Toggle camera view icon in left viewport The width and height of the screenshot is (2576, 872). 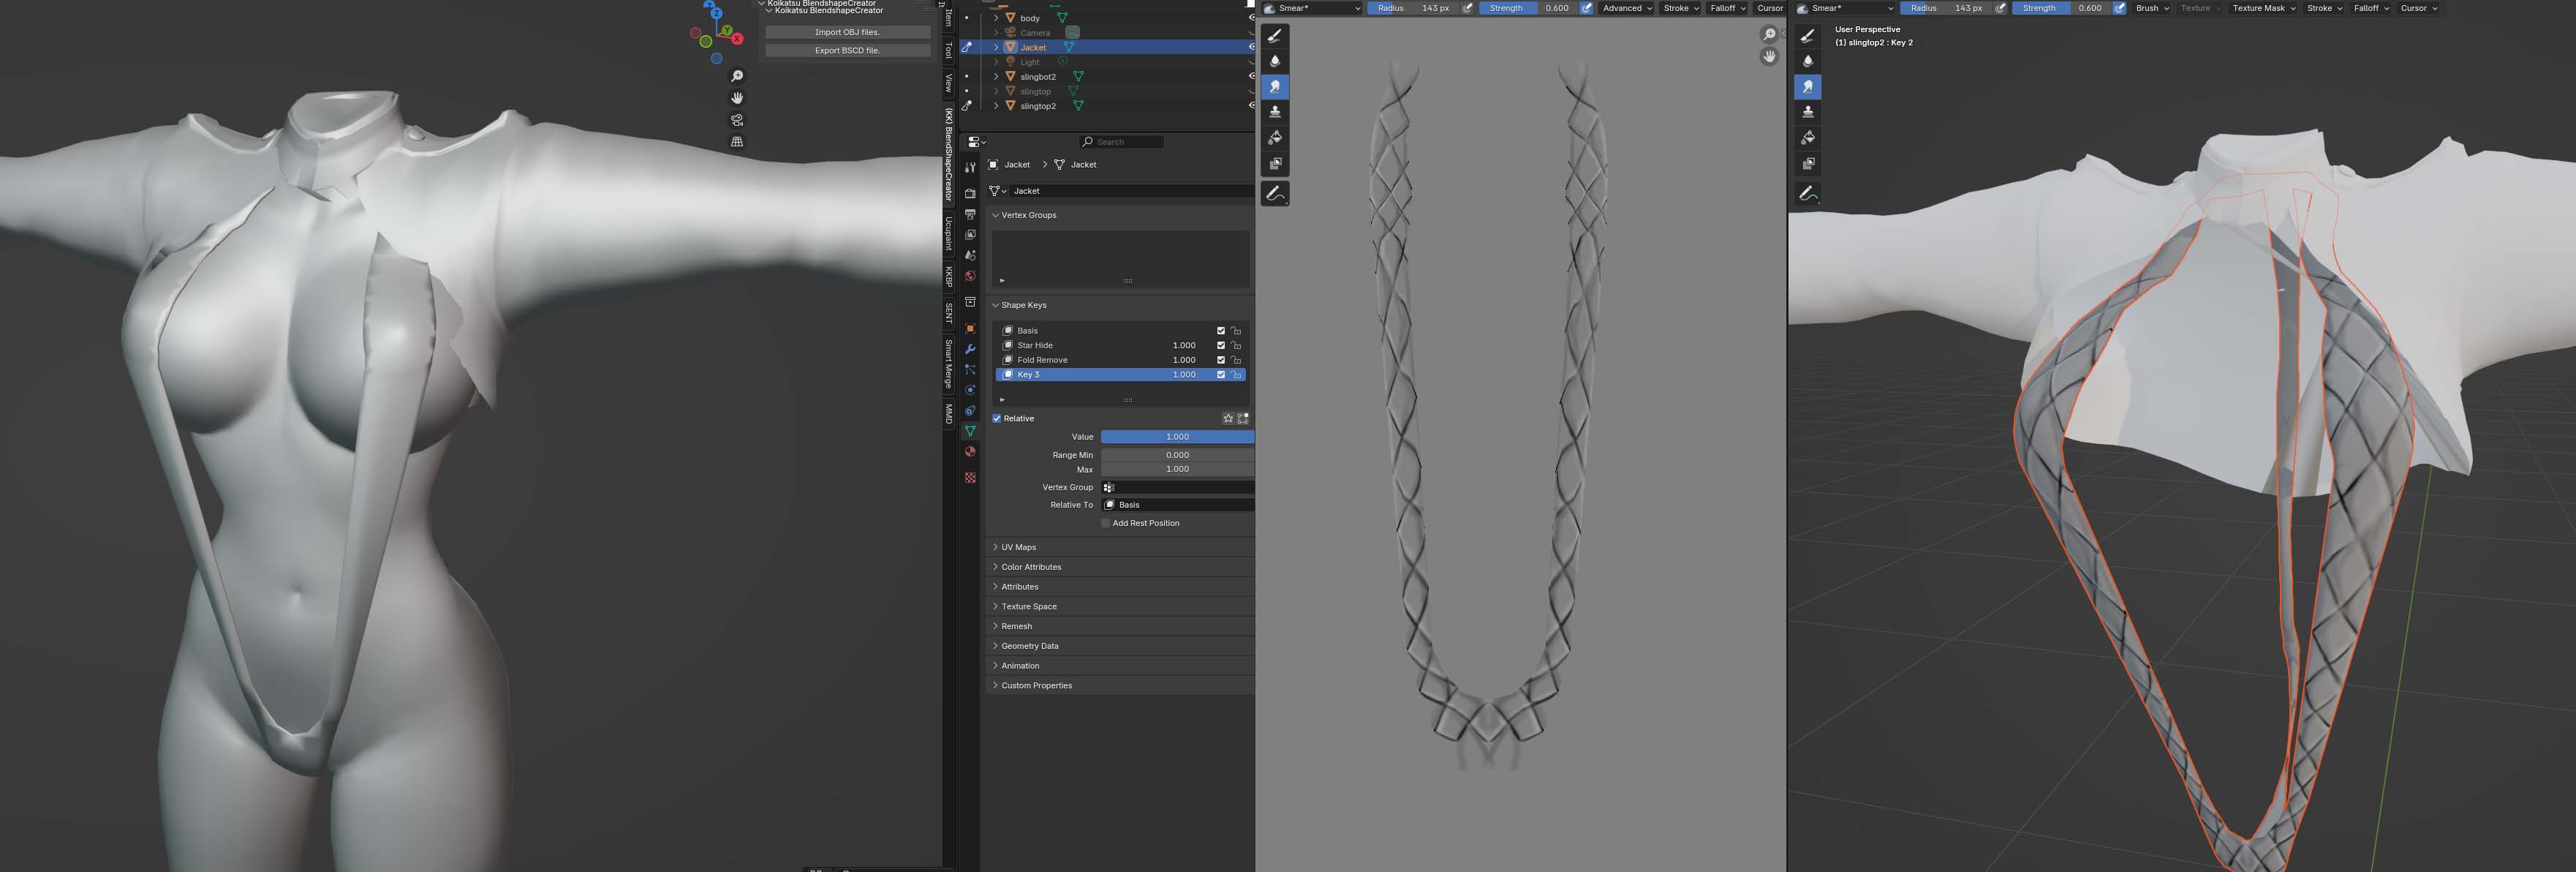[737, 120]
